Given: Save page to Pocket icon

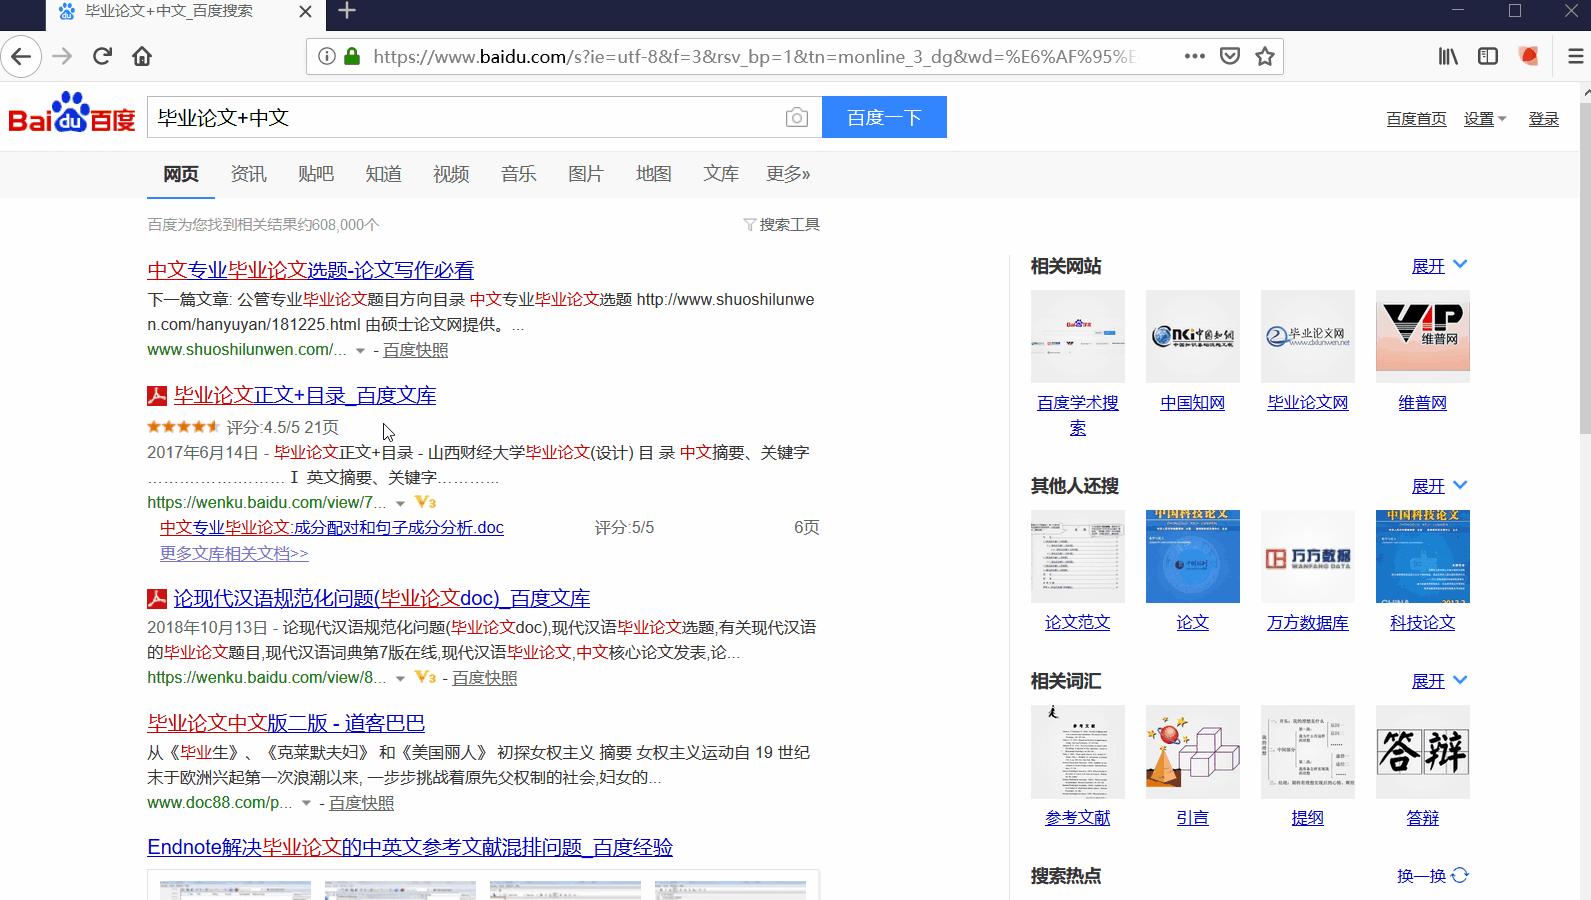Looking at the screenshot, I should [x=1230, y=56].
